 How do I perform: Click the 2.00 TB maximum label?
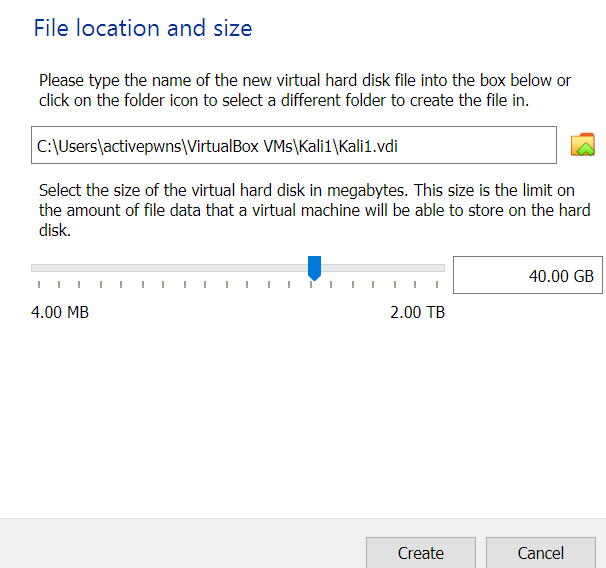[x=417, y=312]
